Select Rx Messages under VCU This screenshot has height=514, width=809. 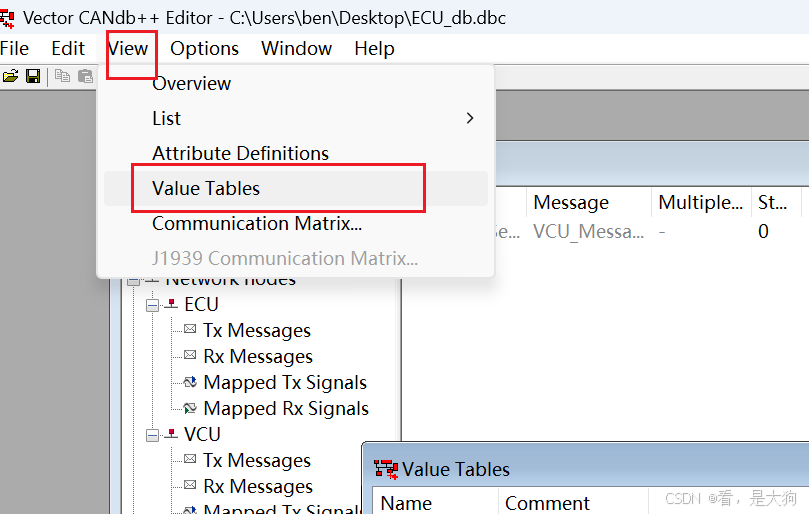(258, 487)
